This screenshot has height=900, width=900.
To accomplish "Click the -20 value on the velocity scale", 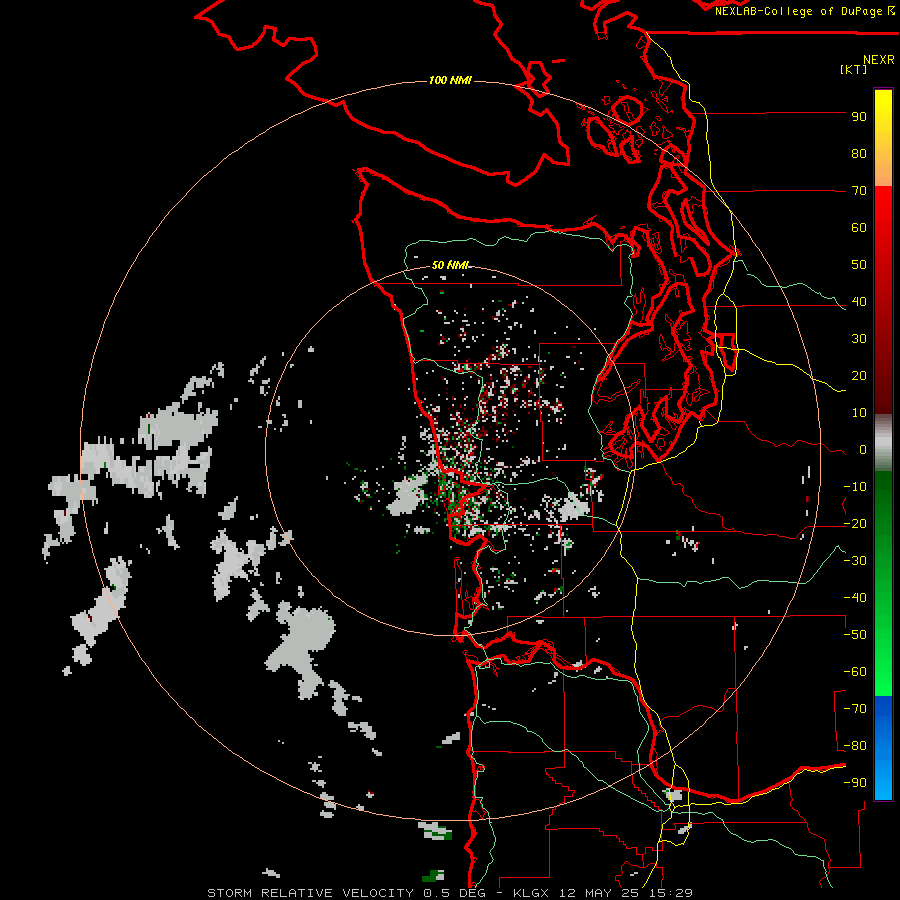I will pyautogui.click(x=855, y=524).
